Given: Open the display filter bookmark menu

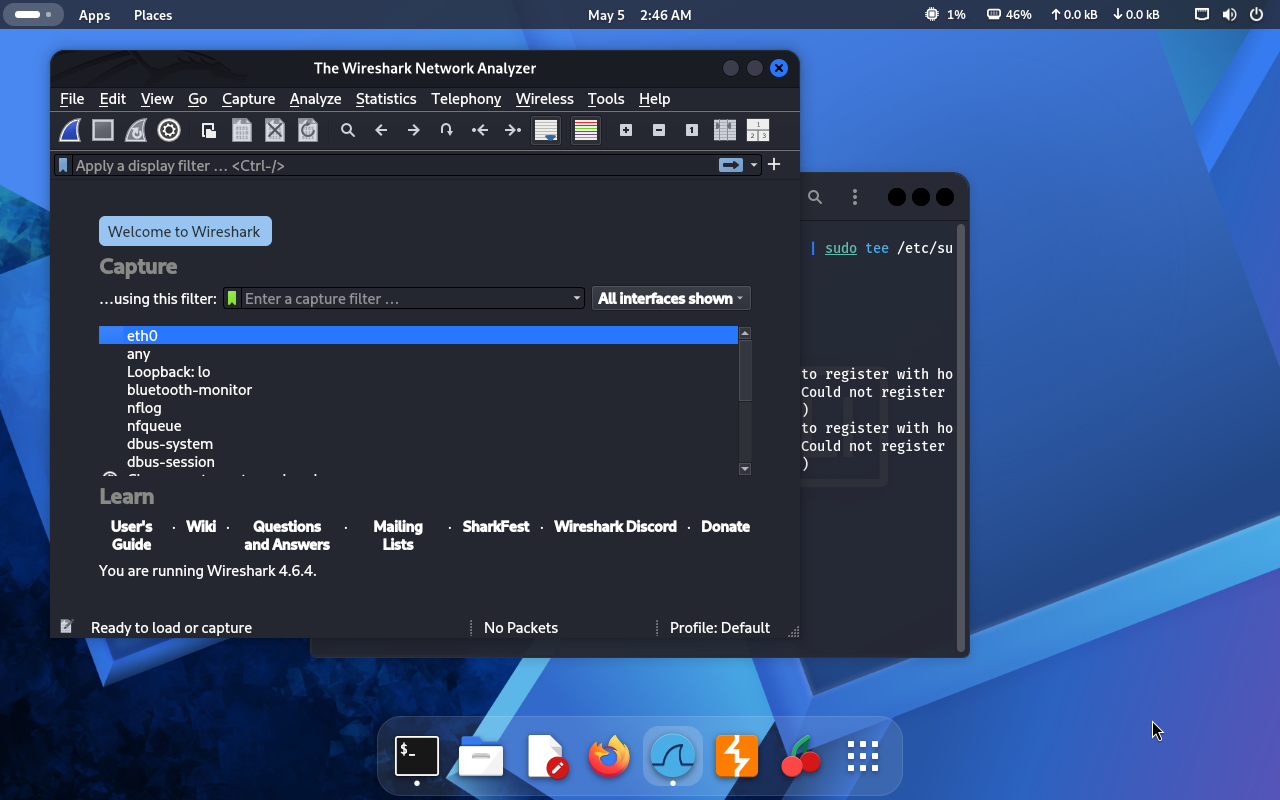Looking at the screenshot, I should [63, 165].
